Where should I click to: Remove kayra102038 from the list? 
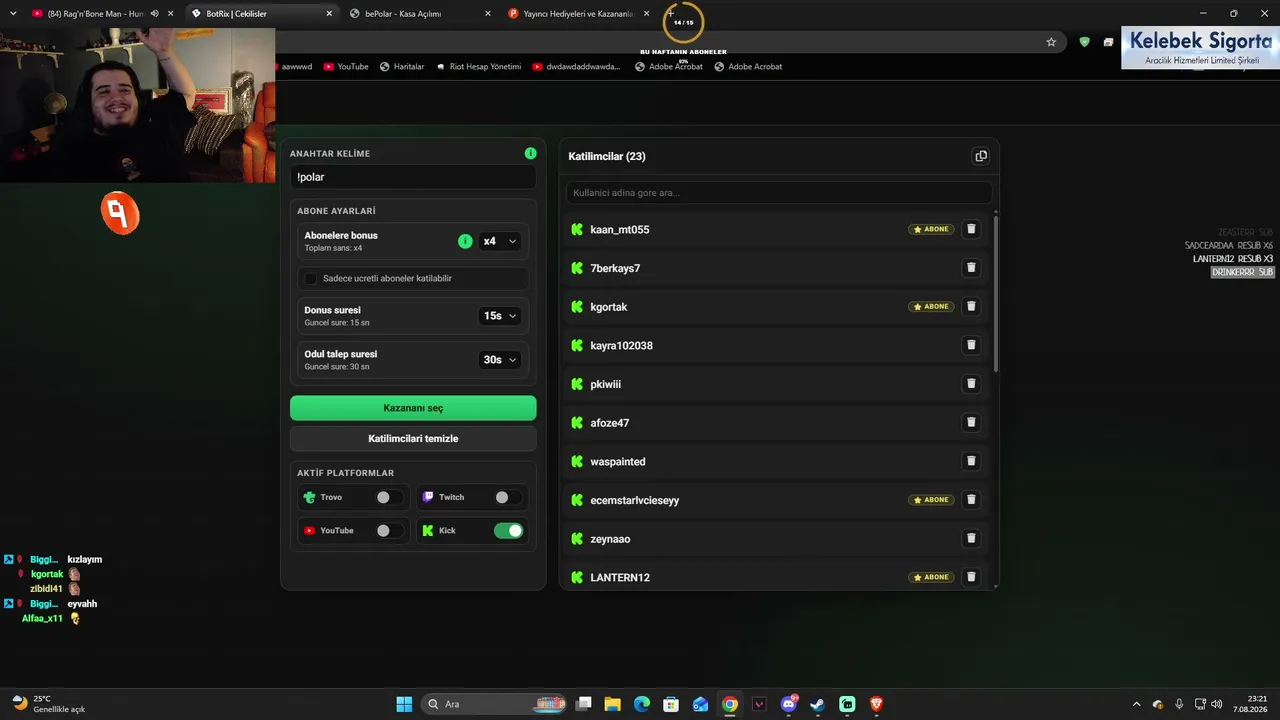click(970, 345)
